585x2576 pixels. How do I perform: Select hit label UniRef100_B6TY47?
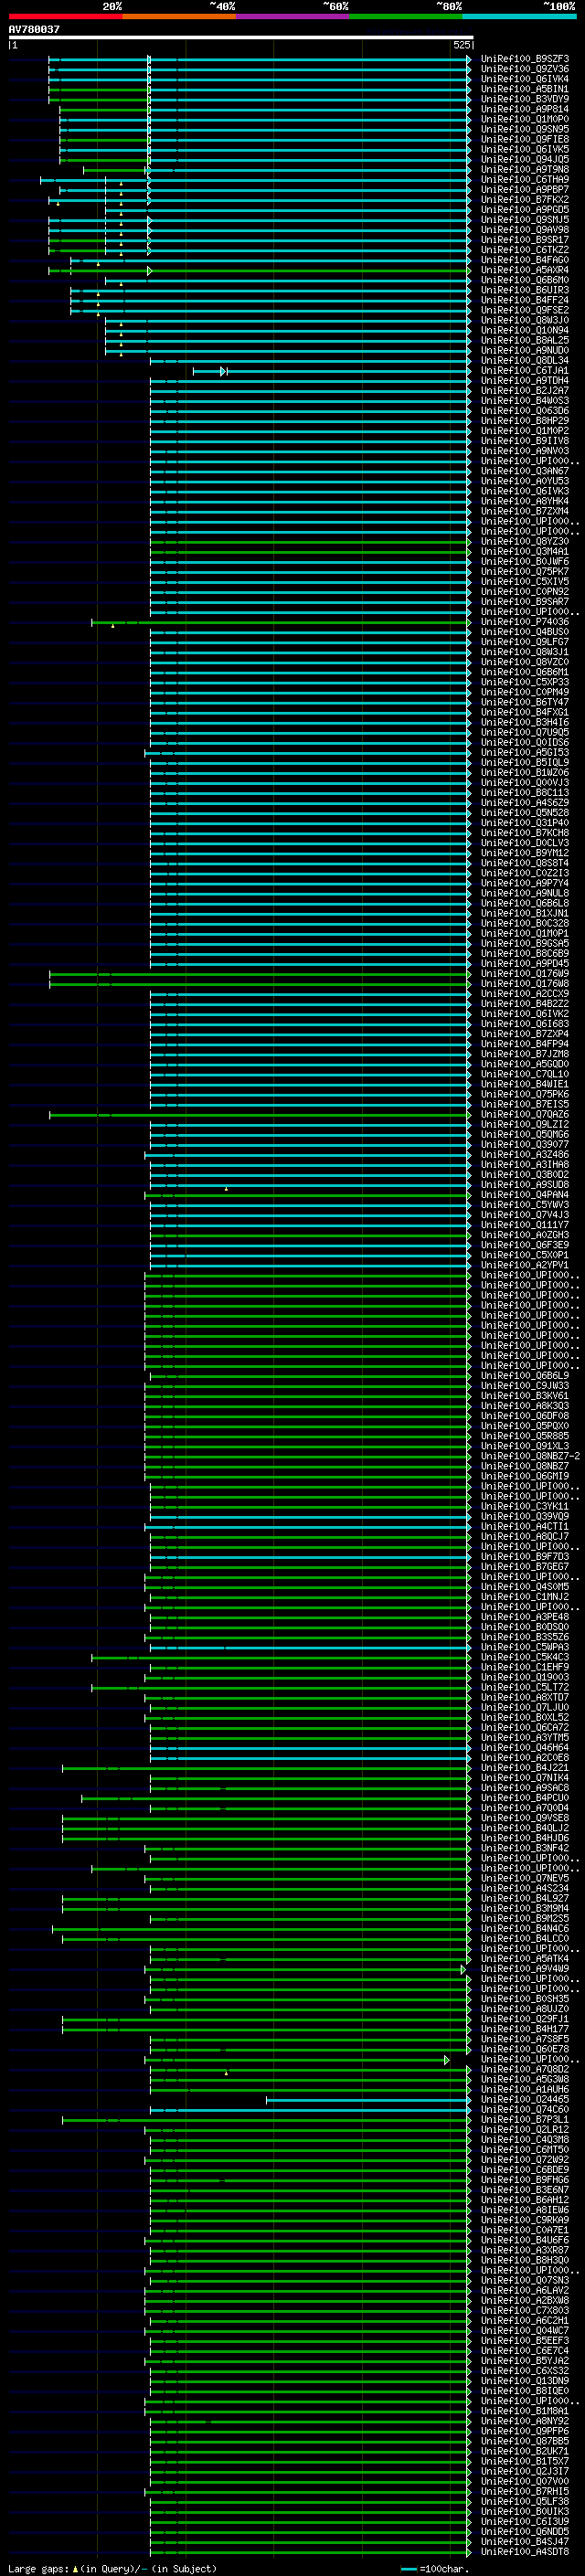[524, 702]
